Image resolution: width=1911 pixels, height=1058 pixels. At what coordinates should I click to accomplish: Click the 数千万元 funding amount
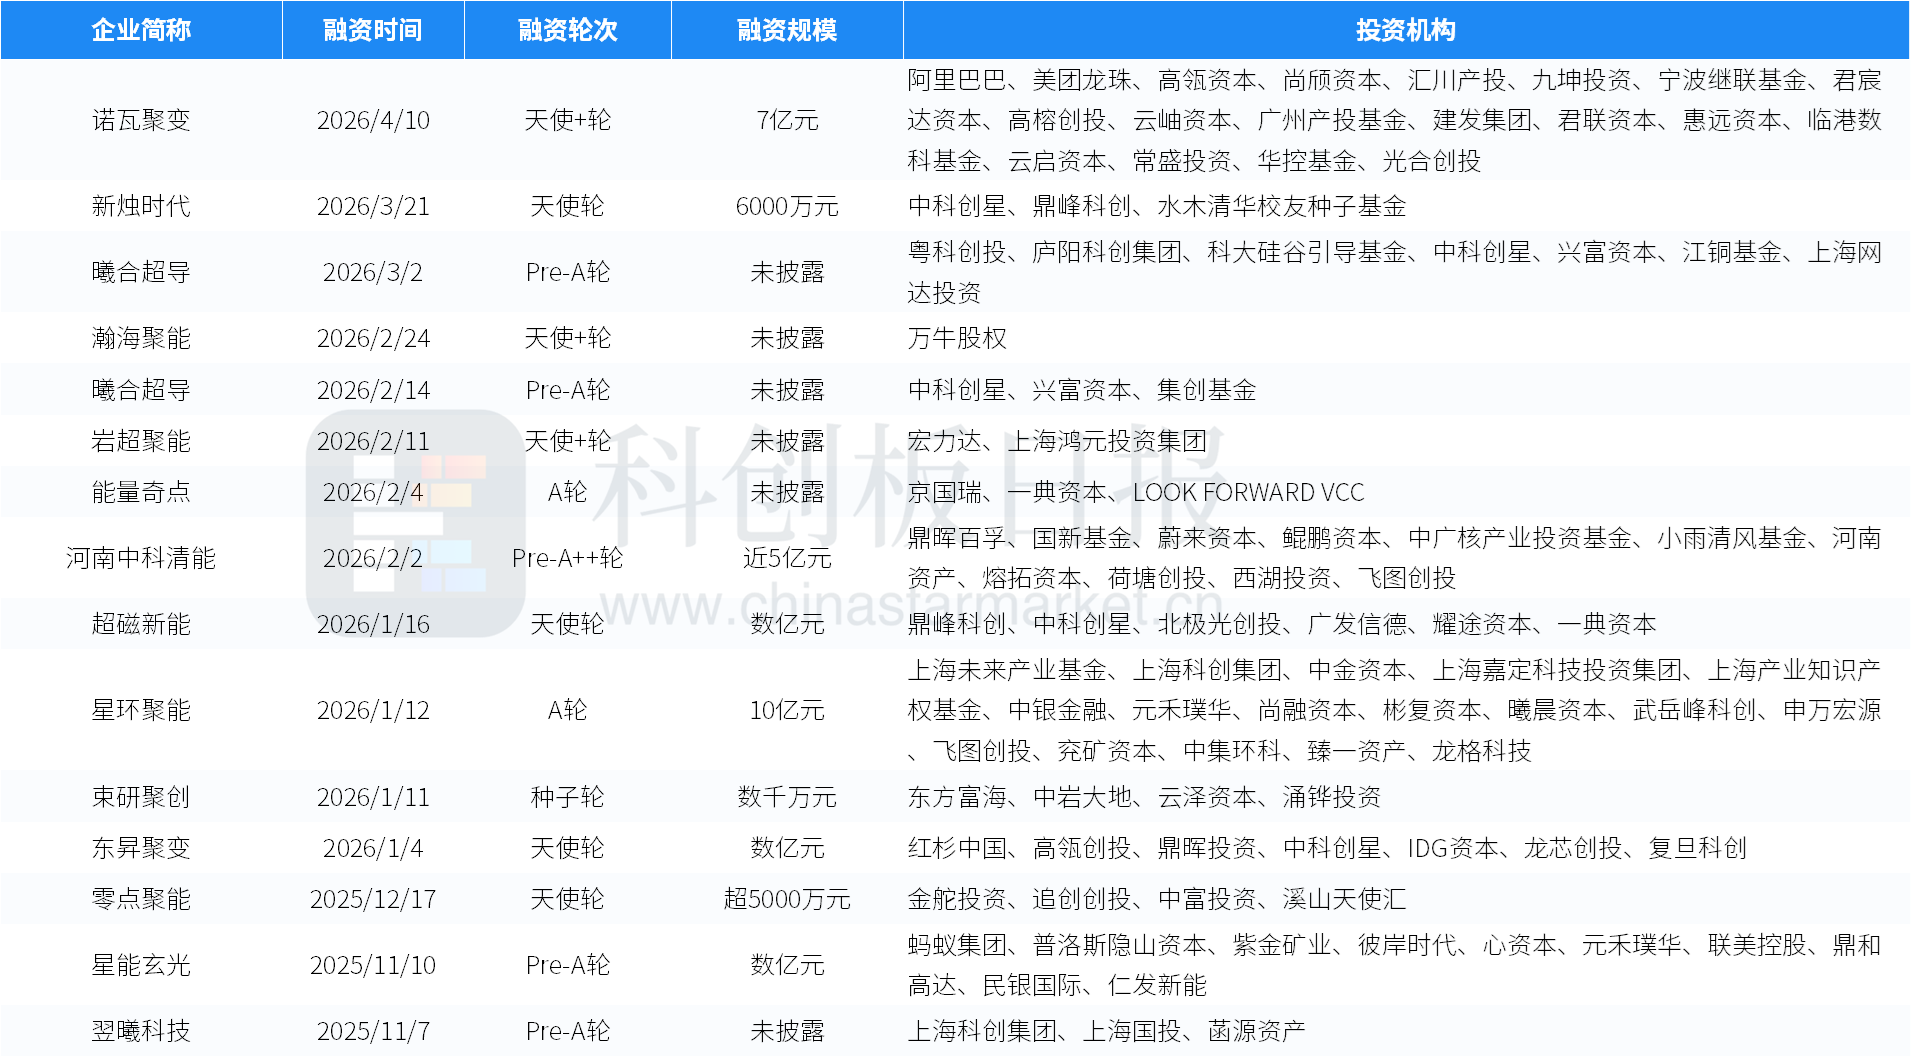pyautogui.click(x=787, y=797)
